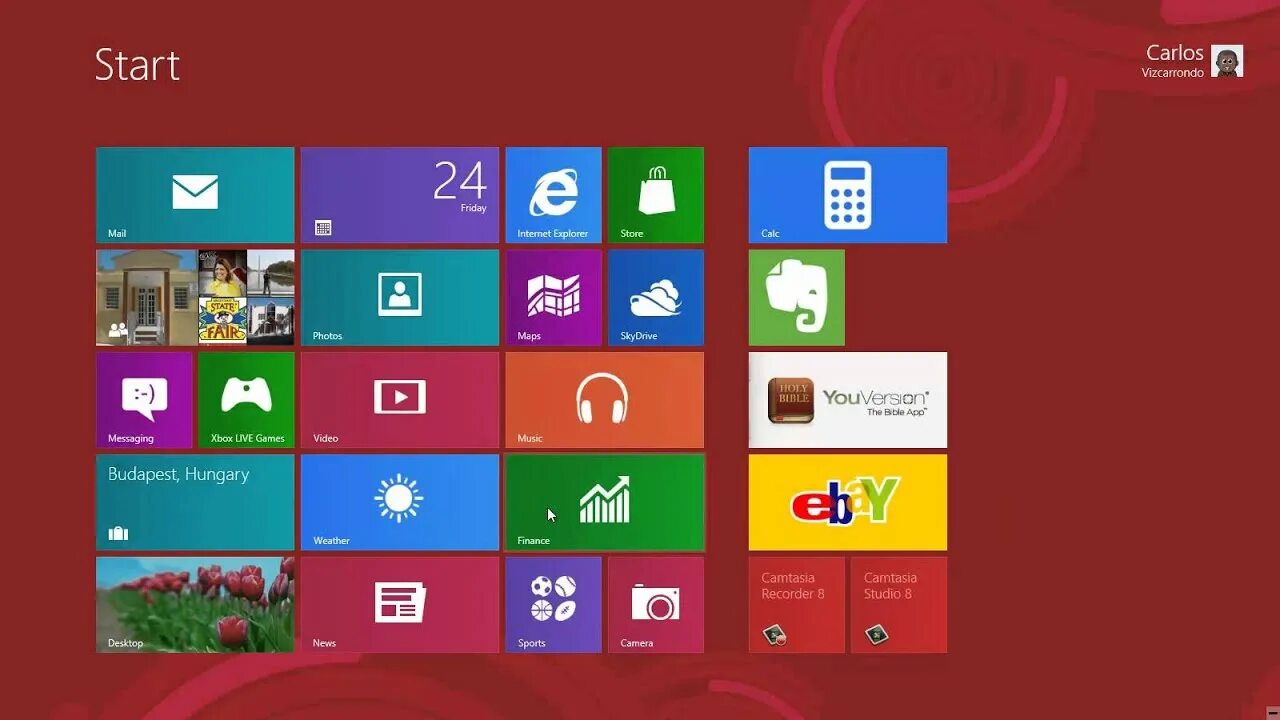The width and height of the screenshot is (1280, 720).
Task: Open the People tile with photo collage
Action: (195, 298)
